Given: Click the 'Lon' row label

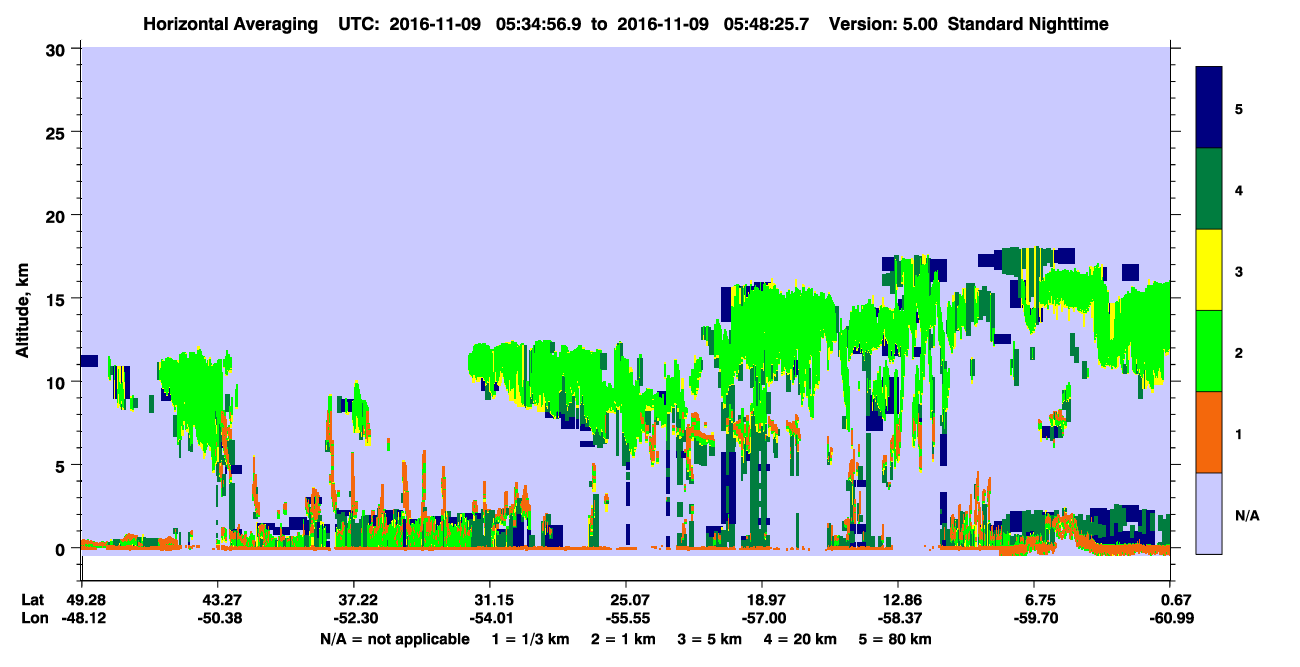Looking at the screenshot, I should click(x=33, y=618).
